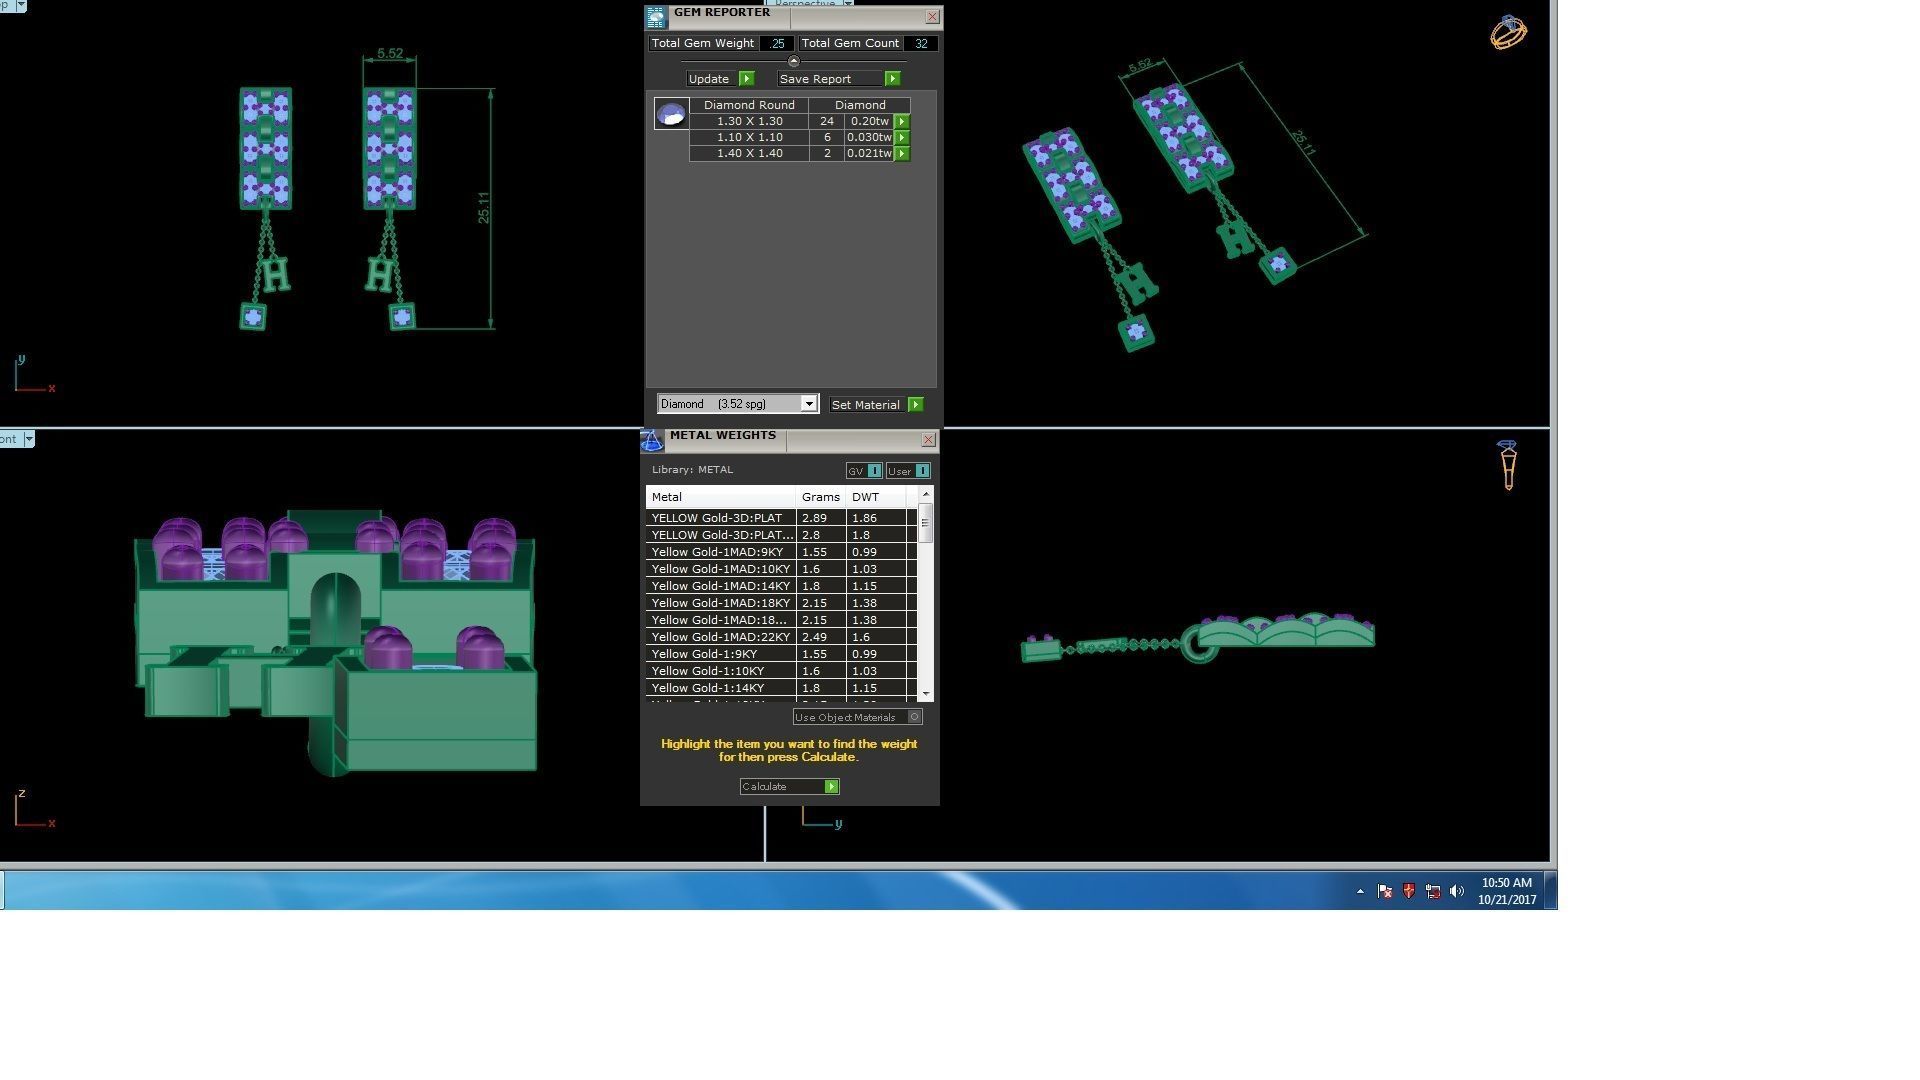Click green arrow for 0.030tw diamond row
This screenshot has height=1080, width=1920.
tap(902, 137)
